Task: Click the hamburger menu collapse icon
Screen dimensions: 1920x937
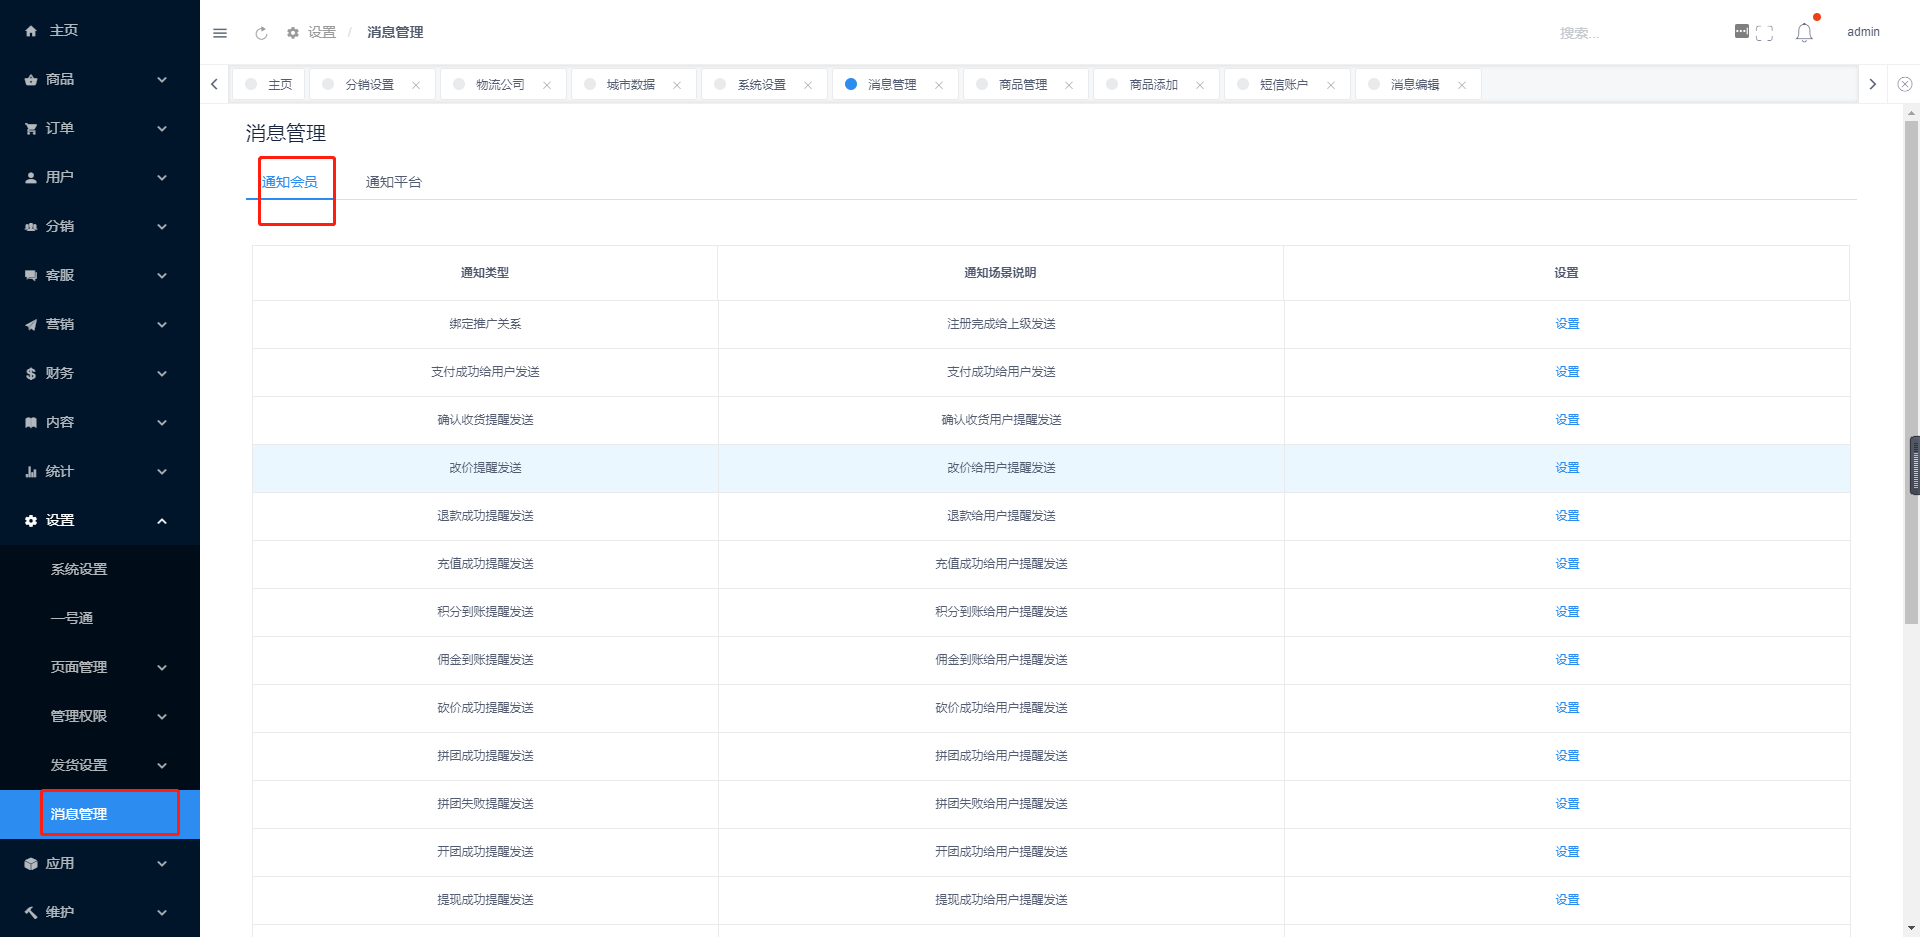Action: (x=220, y=33)
